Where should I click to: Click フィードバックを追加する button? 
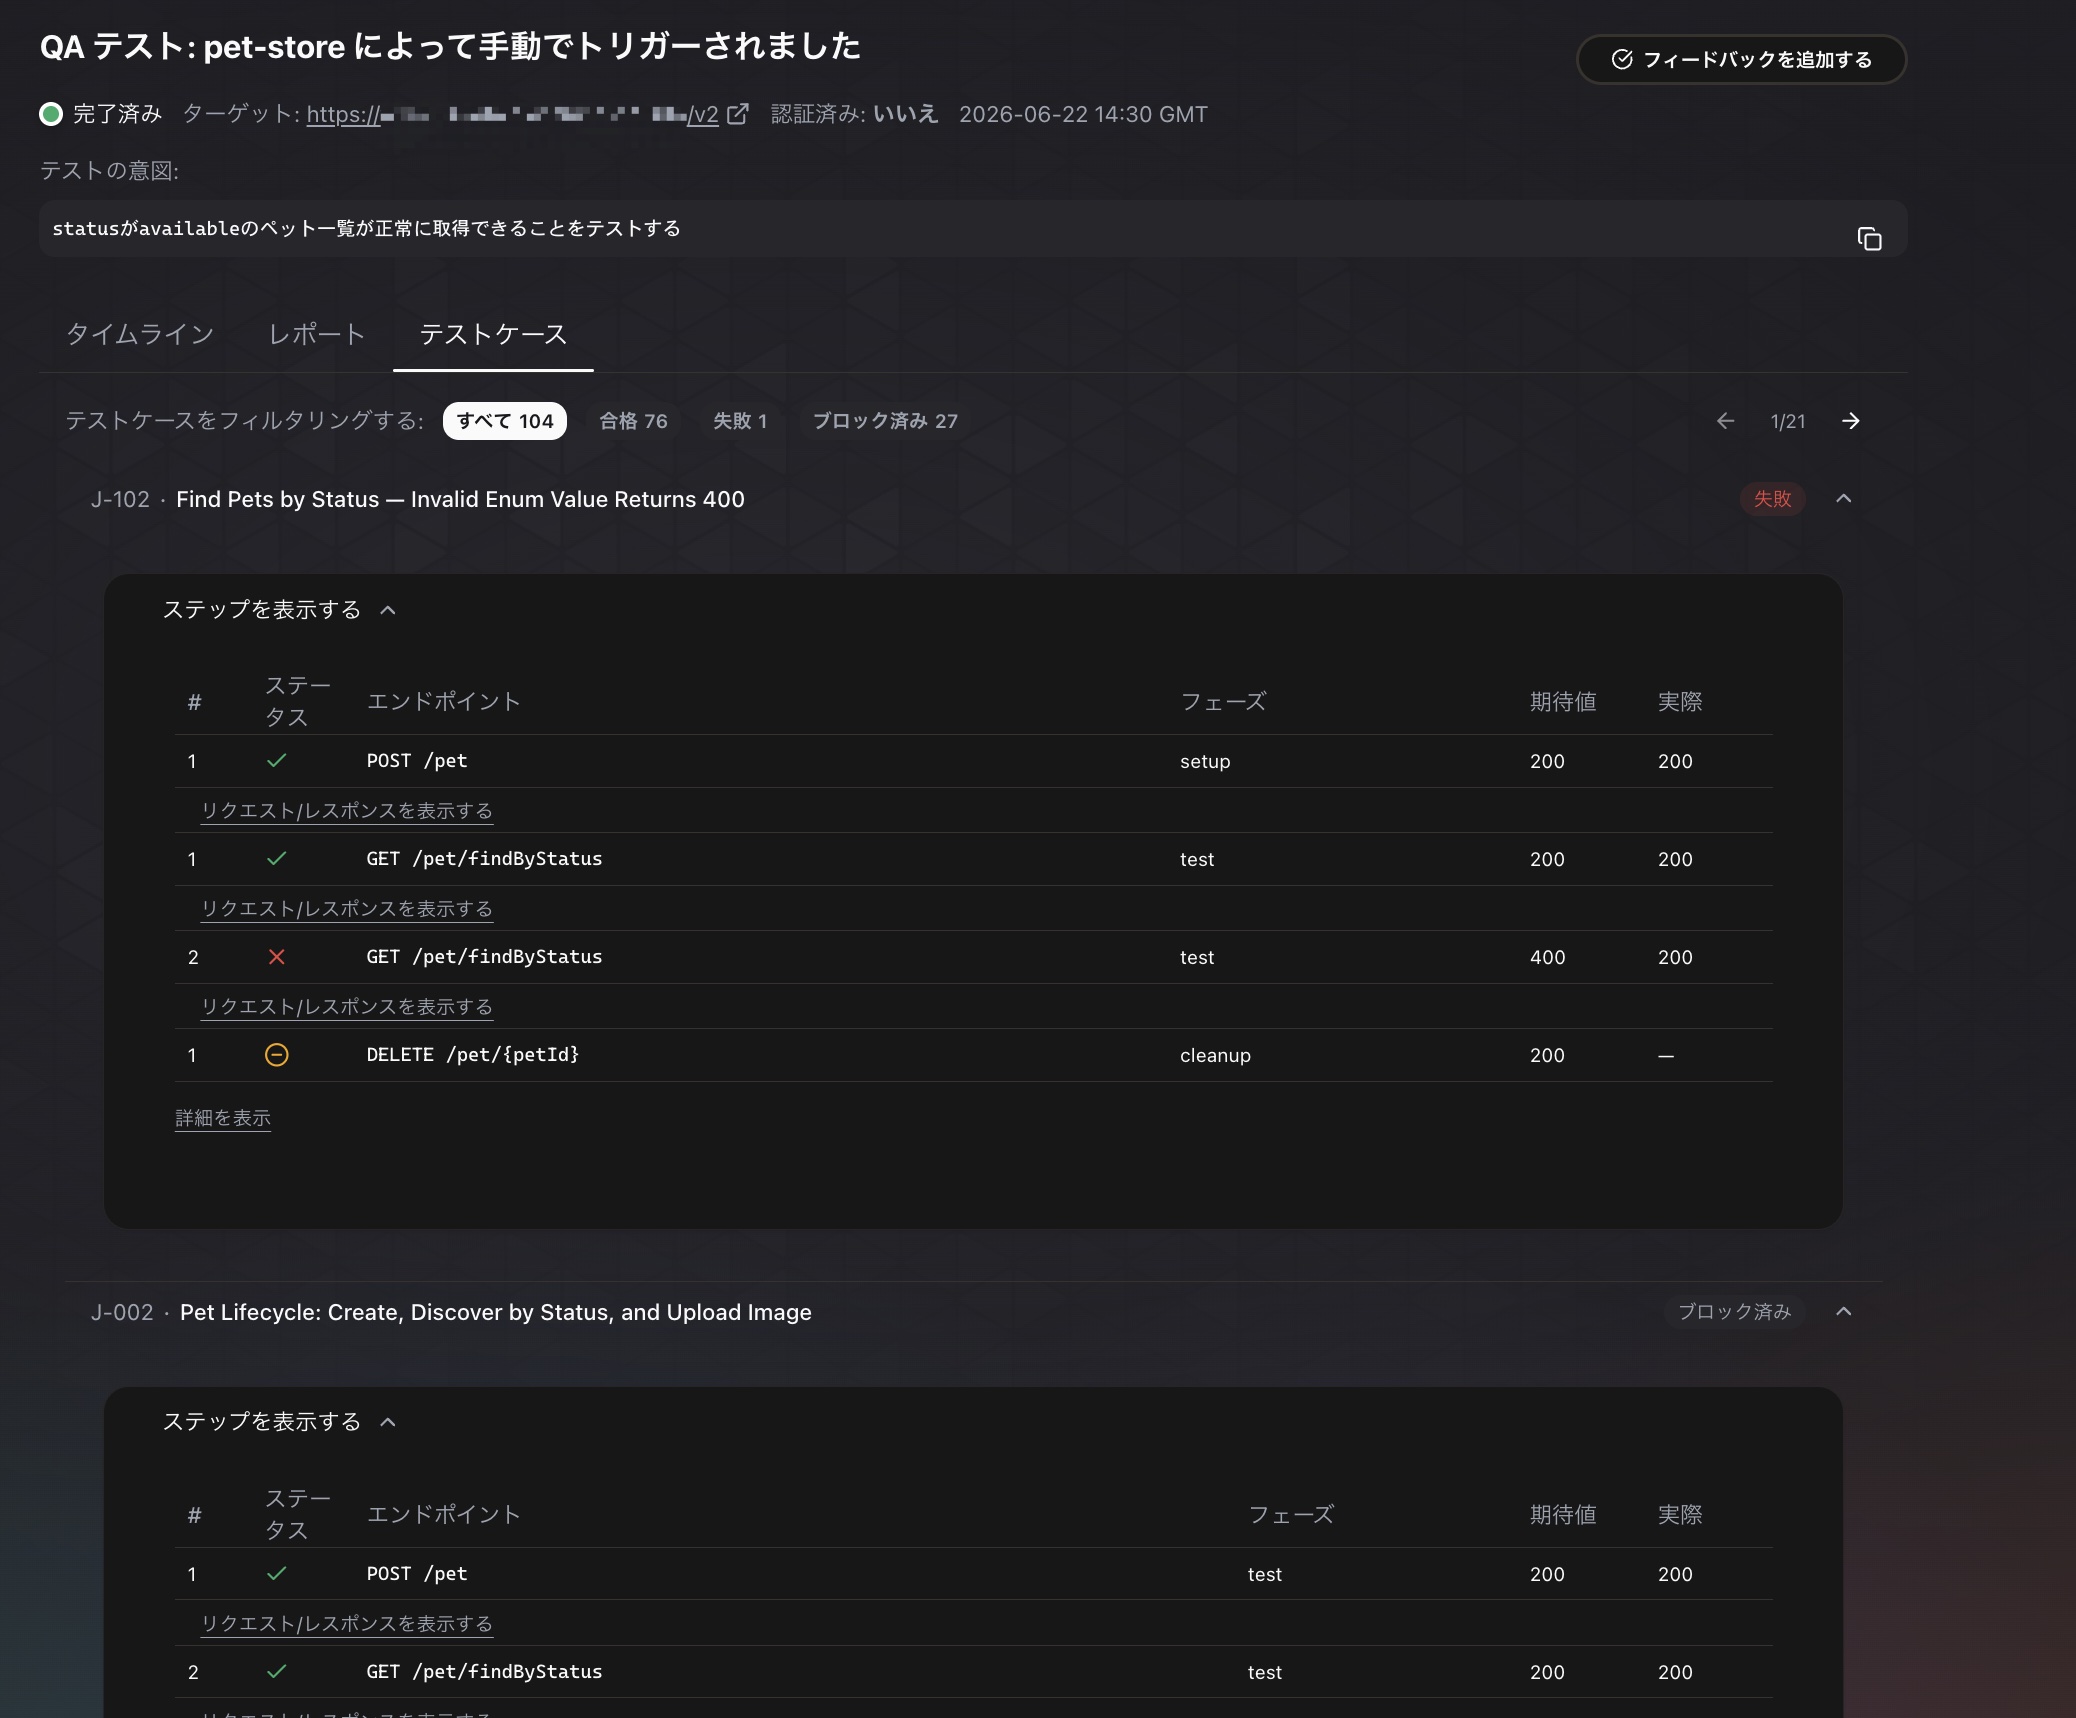[x=1742, y=60]
